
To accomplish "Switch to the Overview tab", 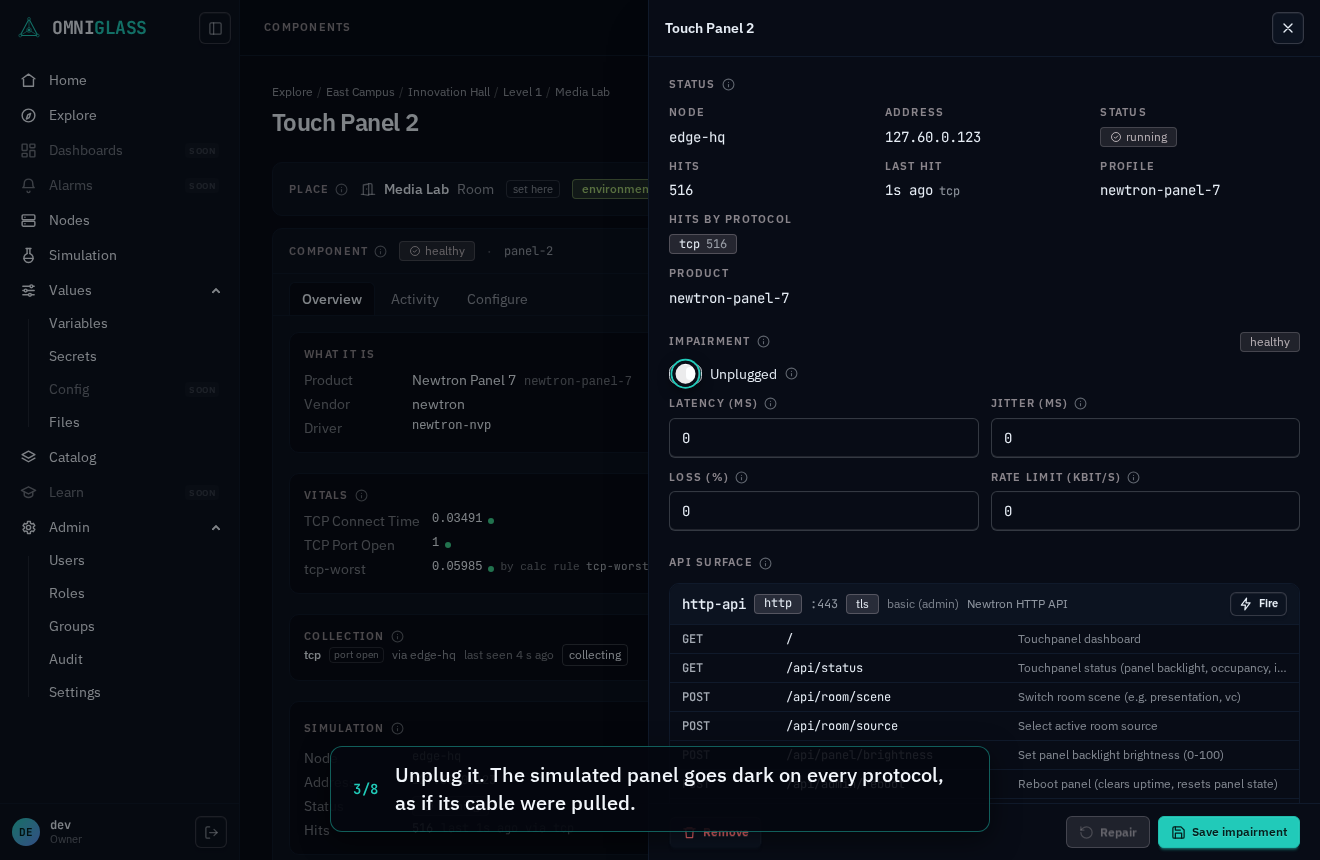I will (x=332, y=299).
